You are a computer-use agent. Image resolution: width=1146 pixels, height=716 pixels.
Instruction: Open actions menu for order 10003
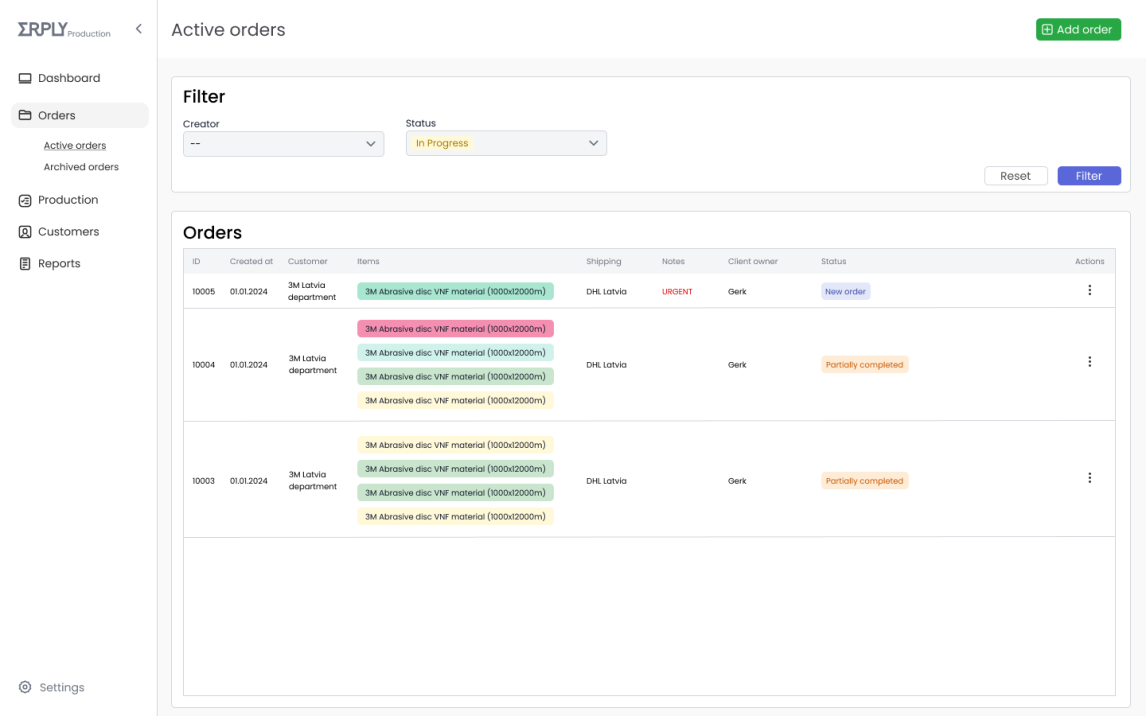coord(1089,478)
